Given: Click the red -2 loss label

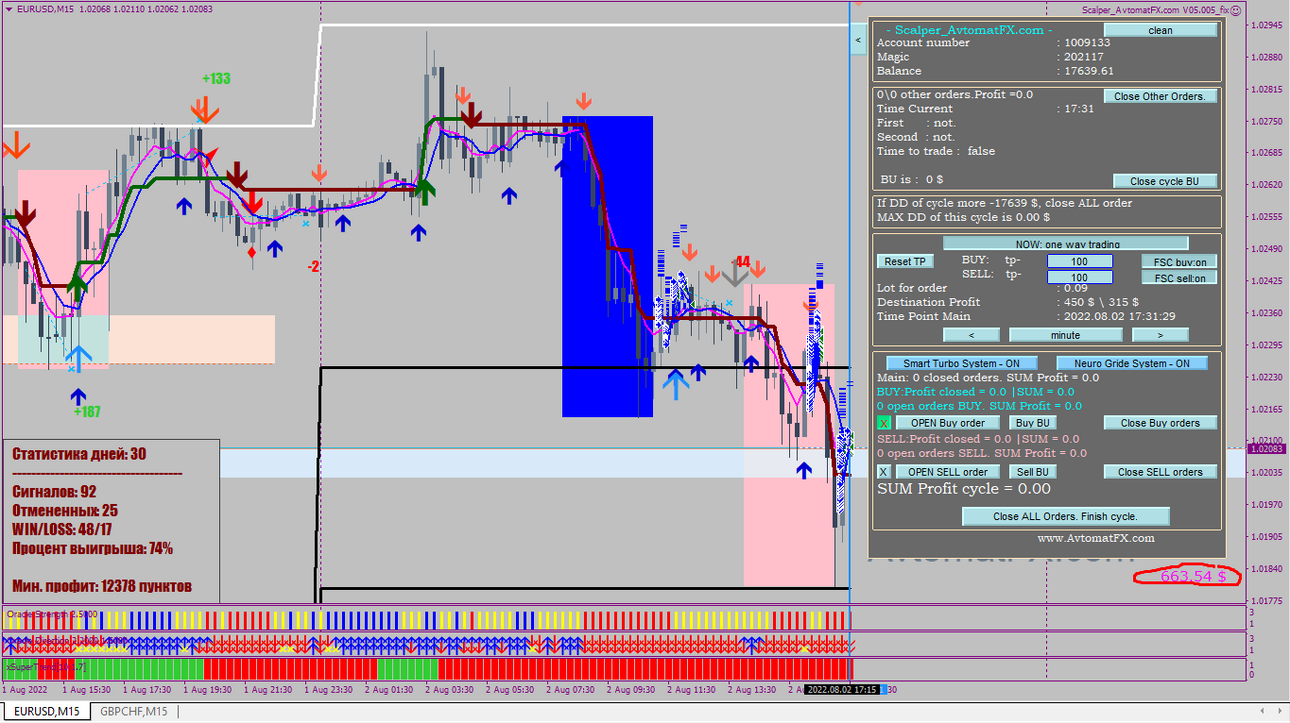Looking at the screenshot, I should (x=313, y=267).
